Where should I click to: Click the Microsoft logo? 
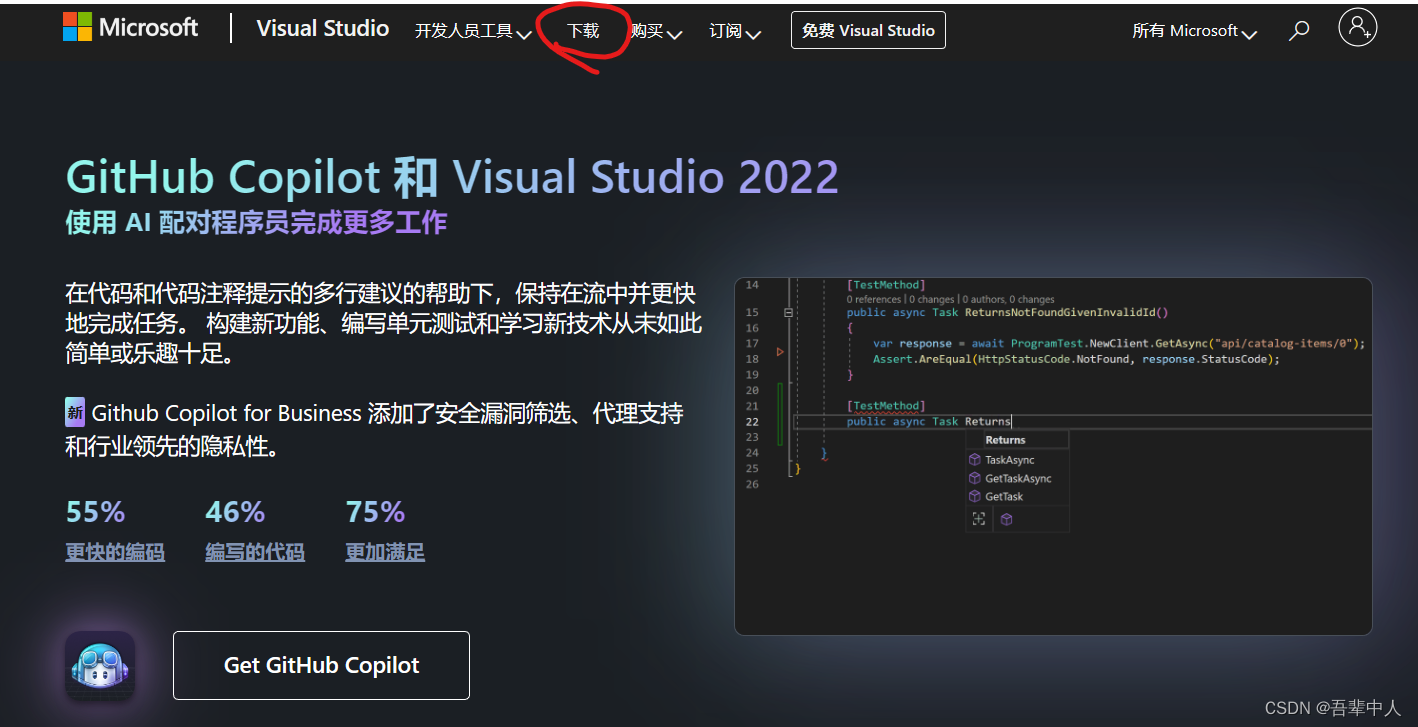point(130,28)
